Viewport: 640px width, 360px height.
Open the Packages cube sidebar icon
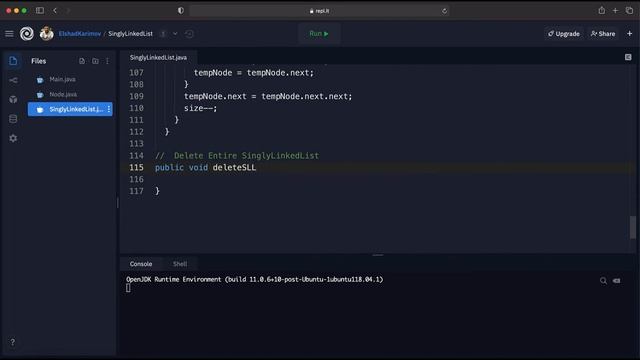pos(13,99)
